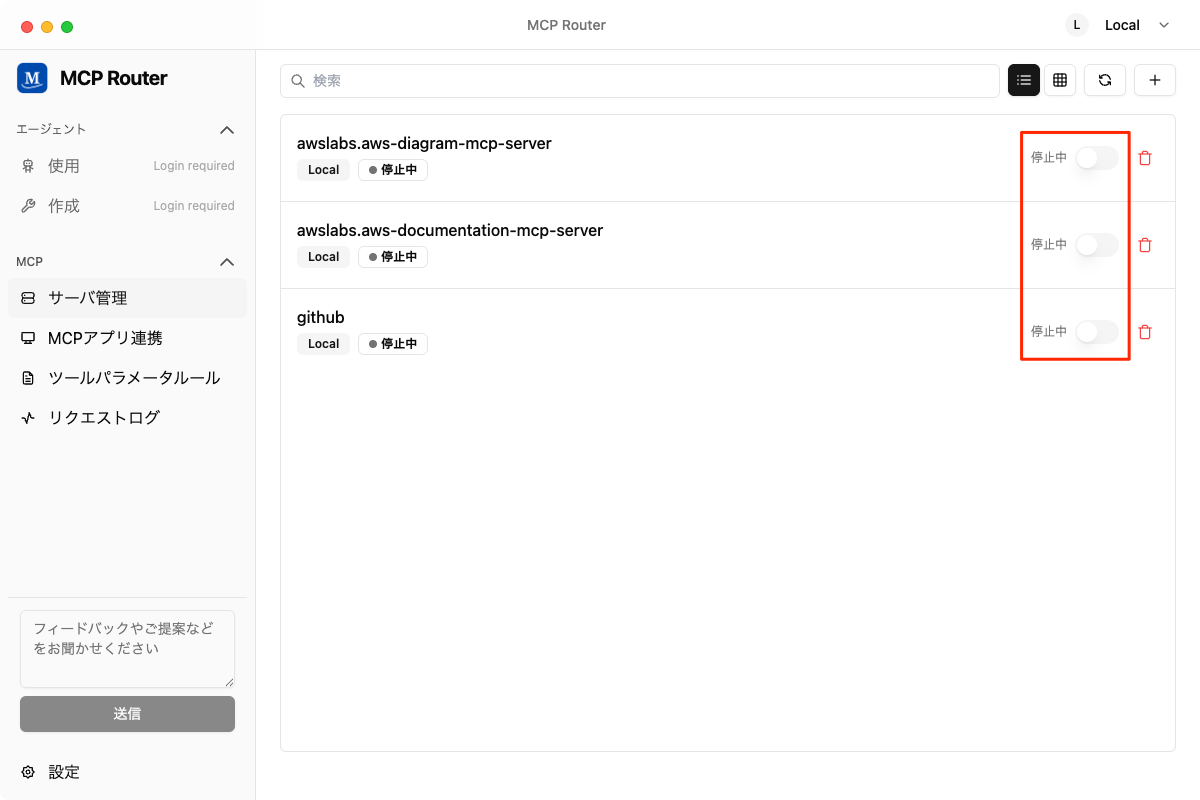The width and height of the screenshot is (1200, 800).
Task: Click Login required beside 作成
Action: pyautogui.click(x=194, y=206)
